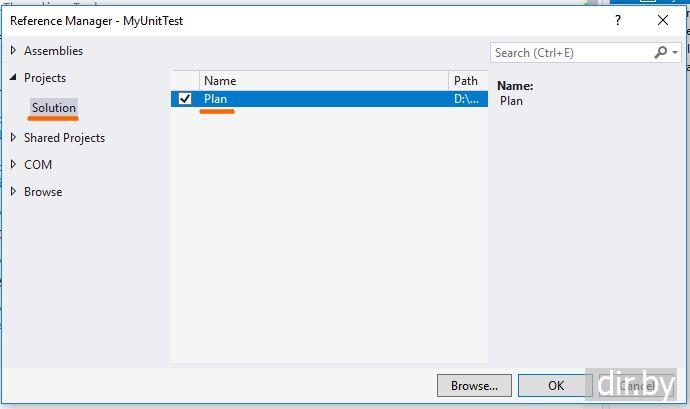The image size is (690, 409).
Task: Click the Path column header
Action: [467, 80]
